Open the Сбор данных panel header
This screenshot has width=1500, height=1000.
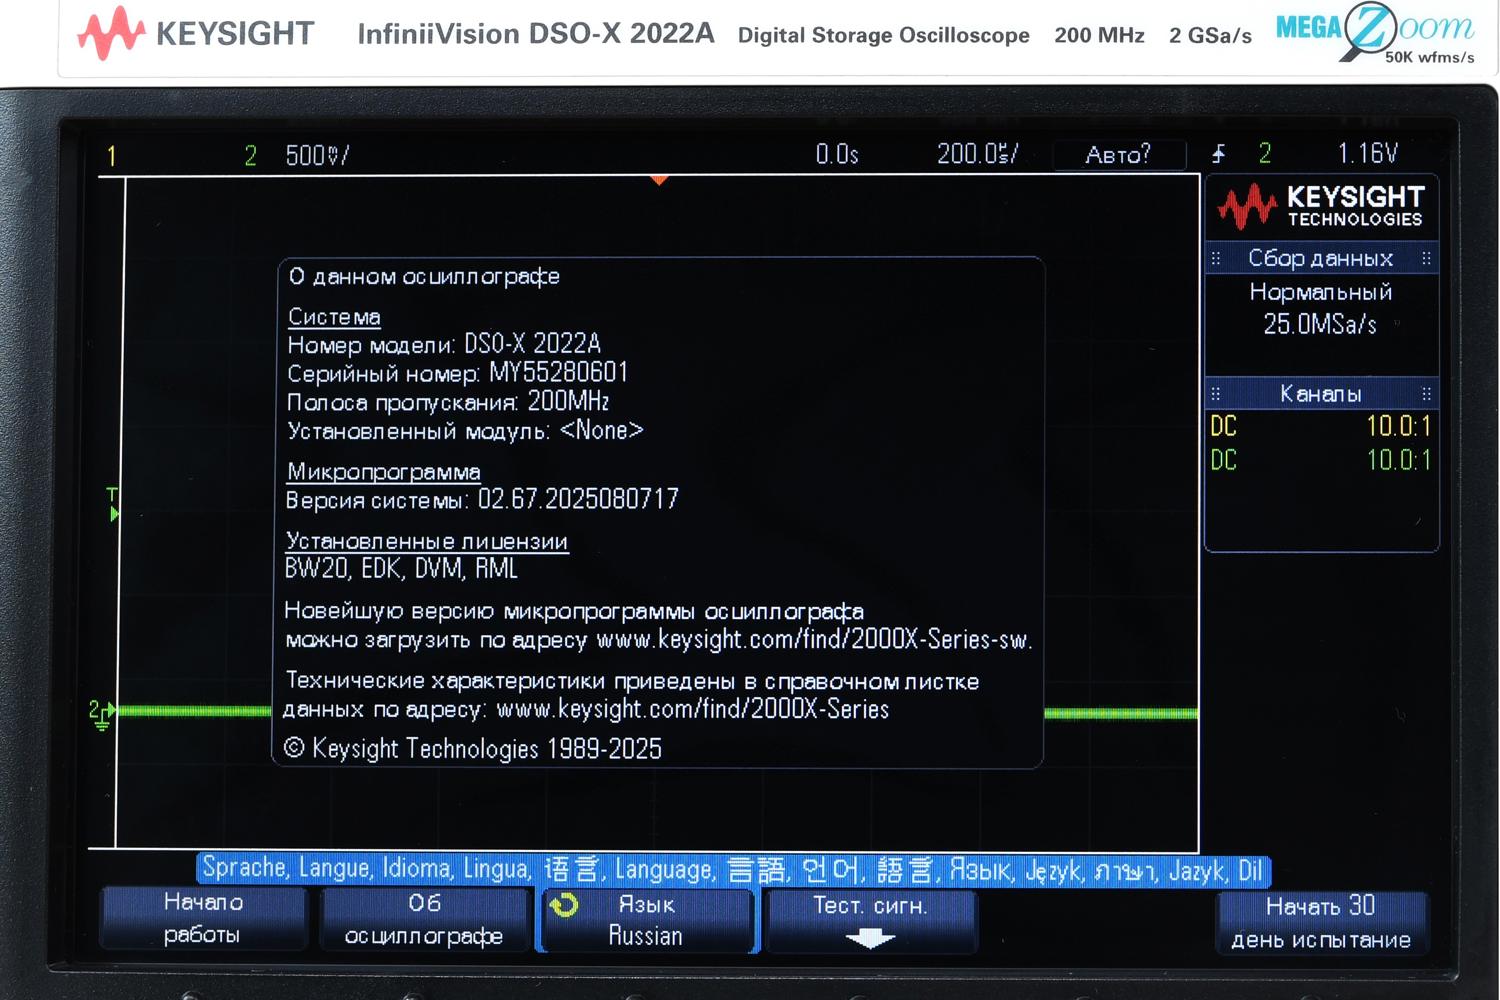point(1321,258)
